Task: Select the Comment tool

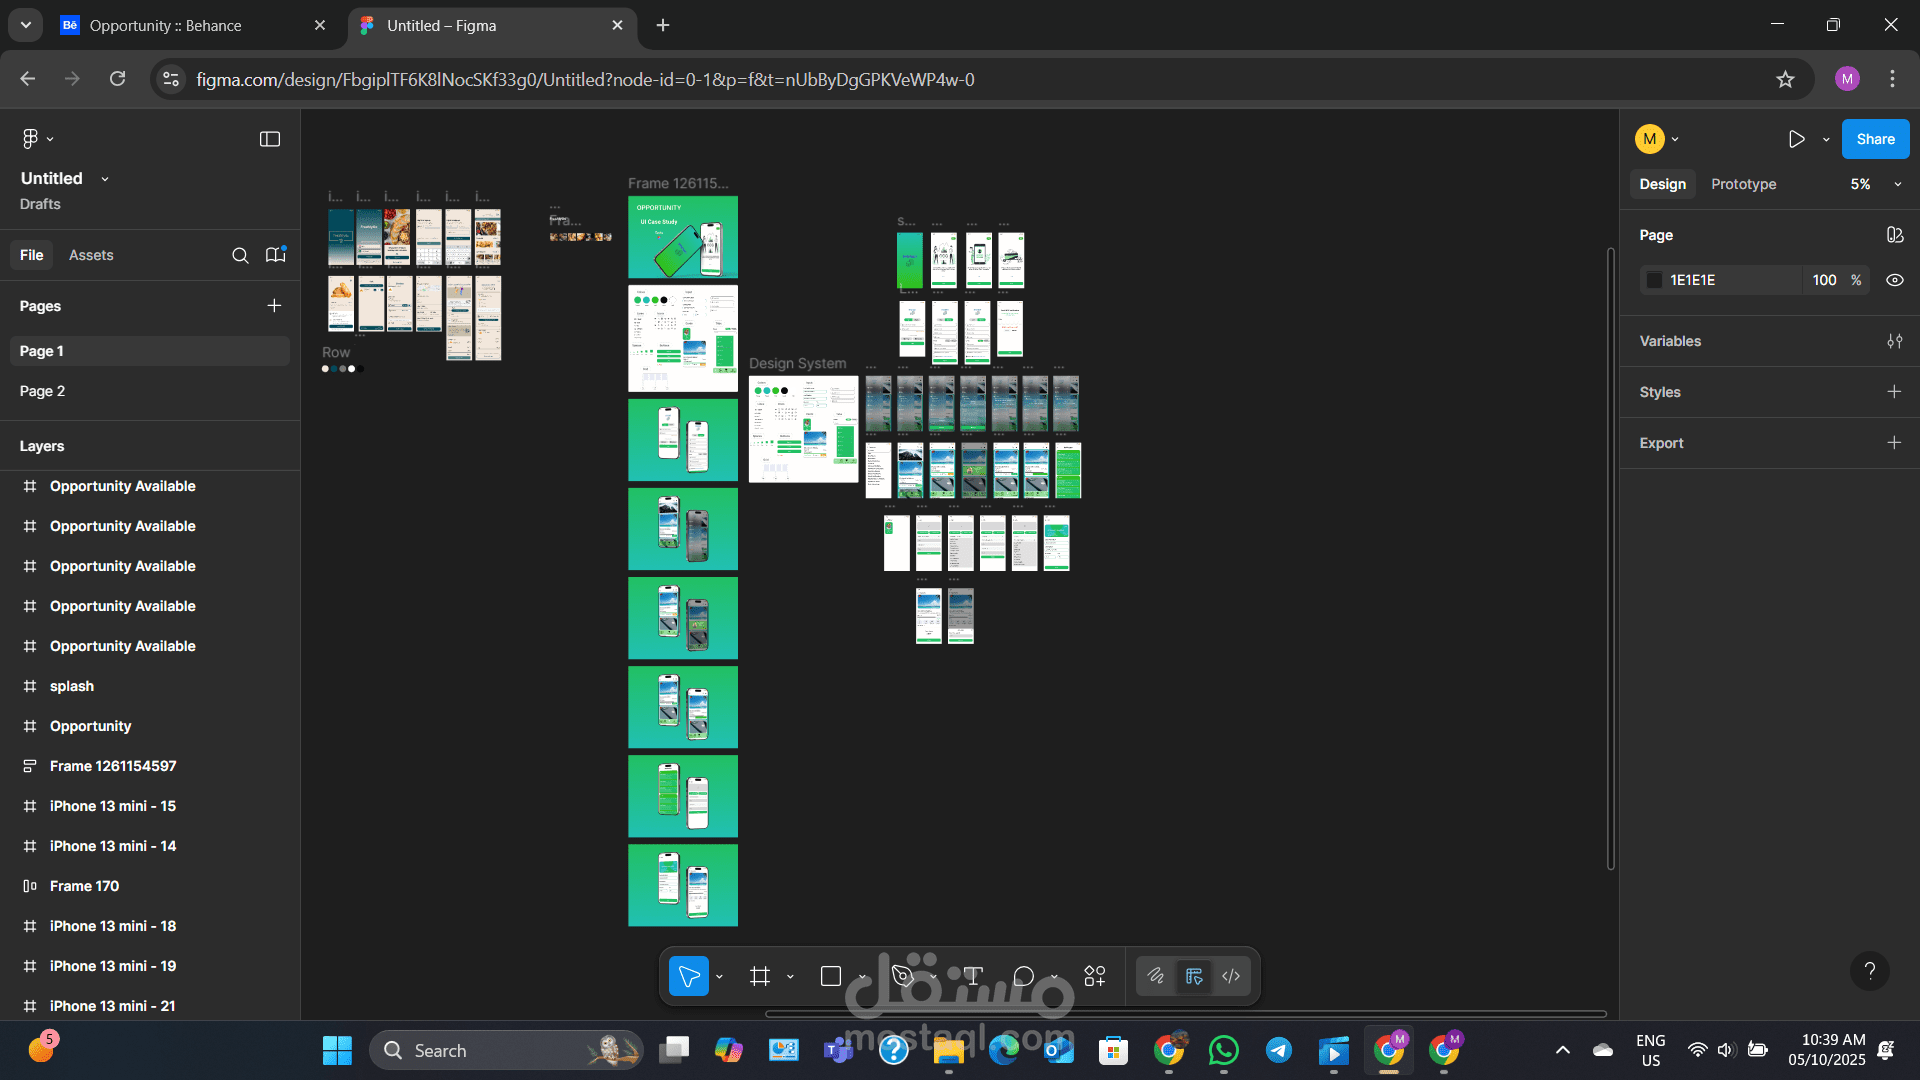Action: tap(1023, 976)
